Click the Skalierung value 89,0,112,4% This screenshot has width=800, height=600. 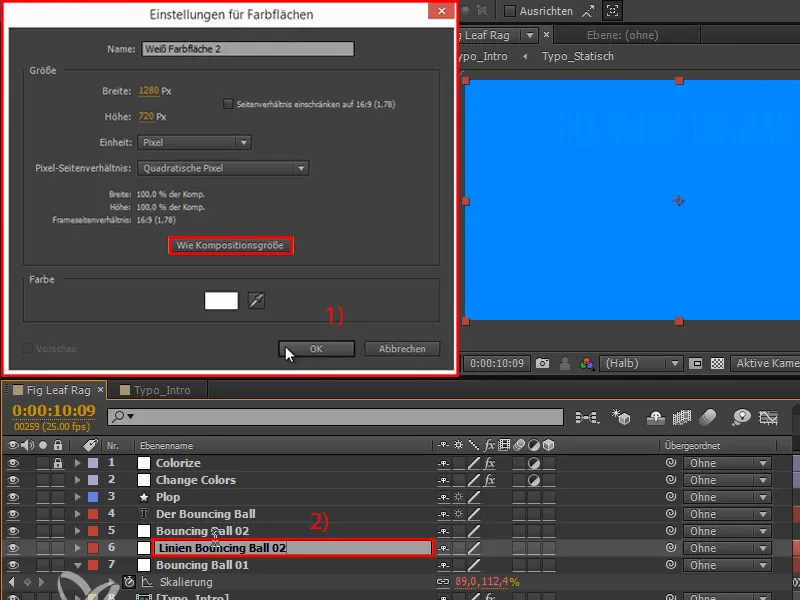(x=487, y=582)
